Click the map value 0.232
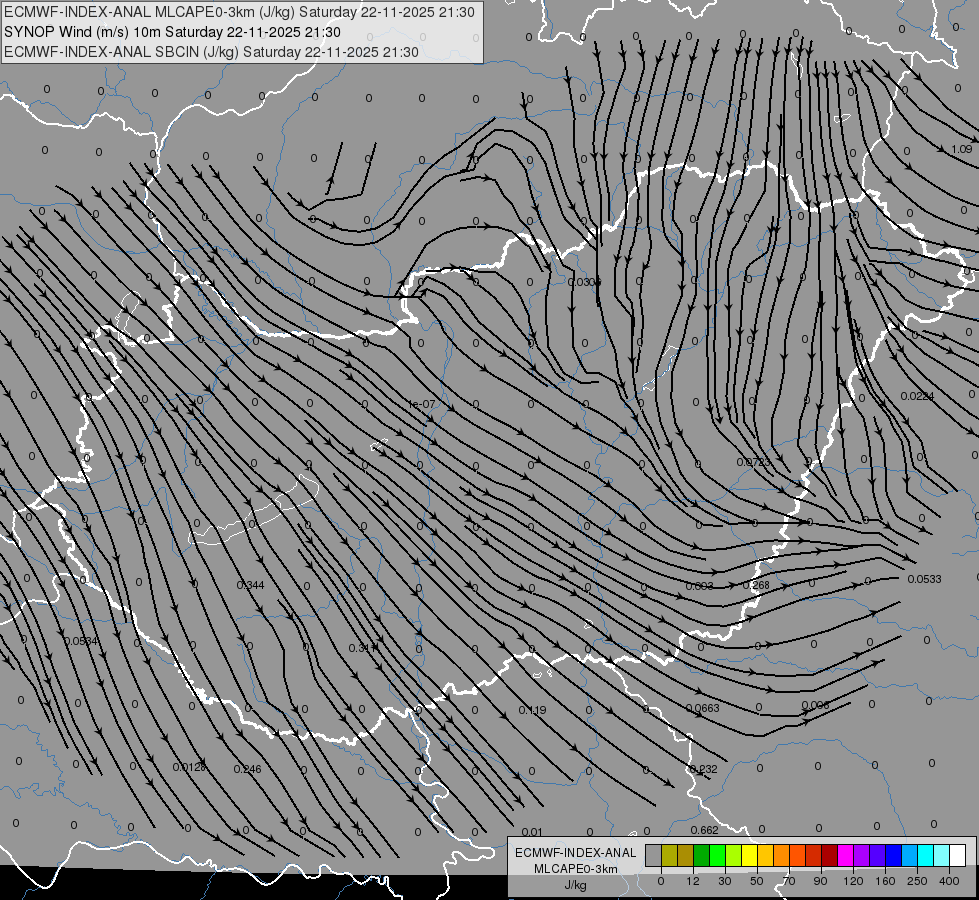The image size is (979, 900). click(x=704, y=769)
